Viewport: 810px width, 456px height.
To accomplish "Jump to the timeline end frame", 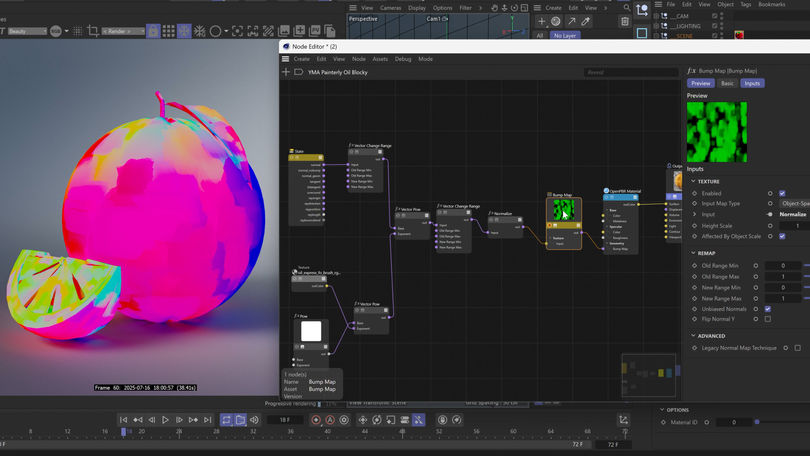I will (207, 420).
